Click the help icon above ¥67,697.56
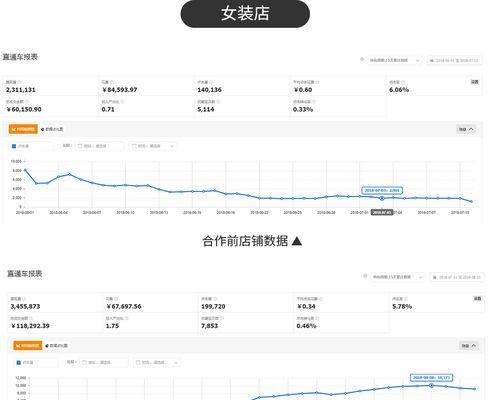This screenshot has width=490, height=400. [116, 299]
